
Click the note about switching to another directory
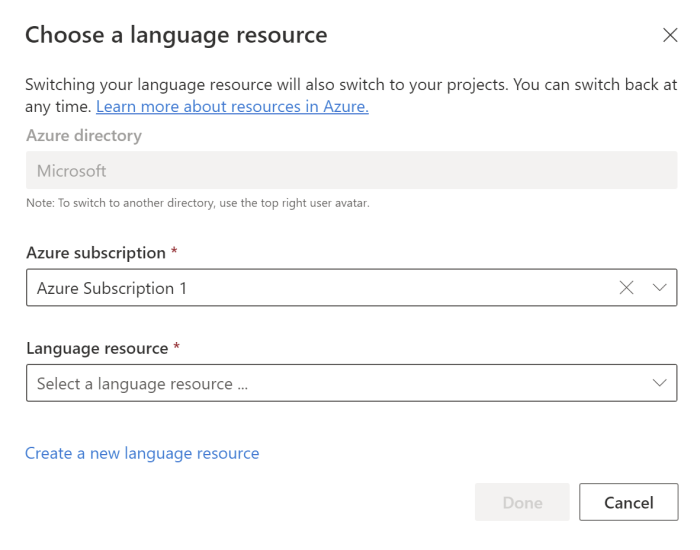[198, 203]
